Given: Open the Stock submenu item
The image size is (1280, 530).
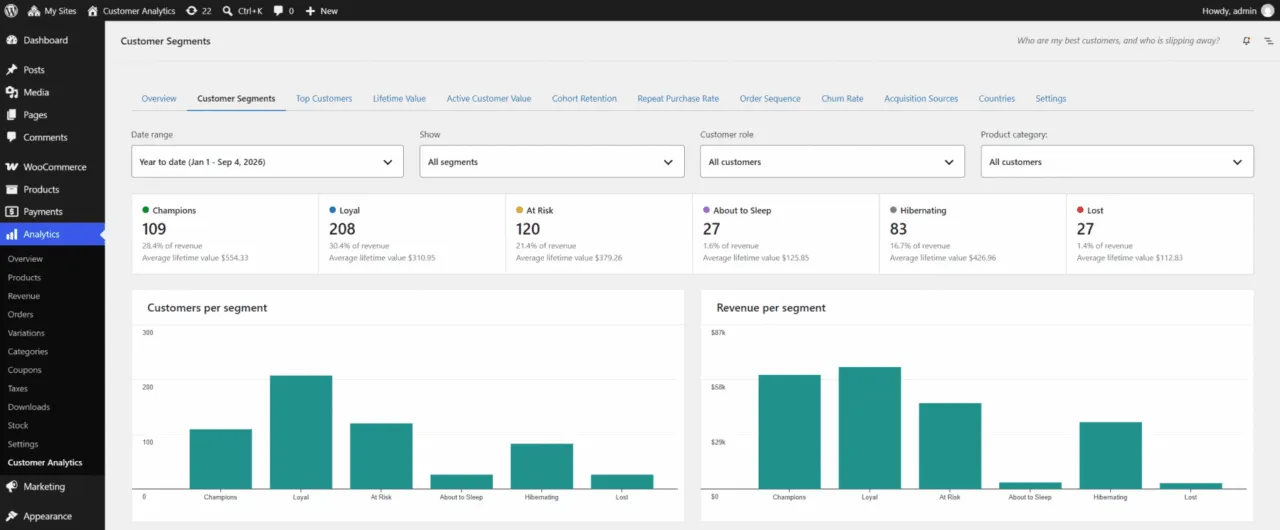Looking at the screenshot, I should (18, 425).
